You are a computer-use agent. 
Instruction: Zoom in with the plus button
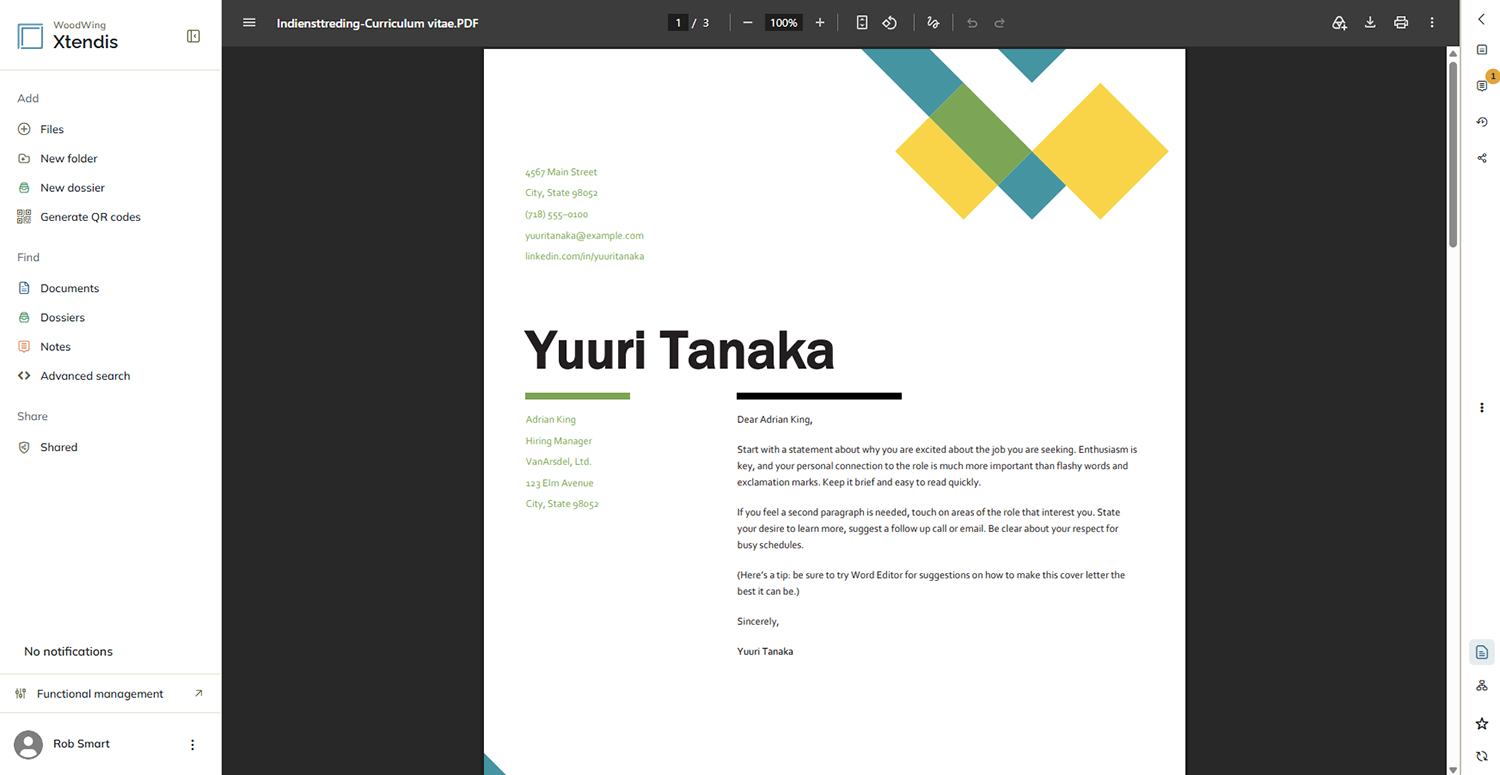[x=820, y=22]
